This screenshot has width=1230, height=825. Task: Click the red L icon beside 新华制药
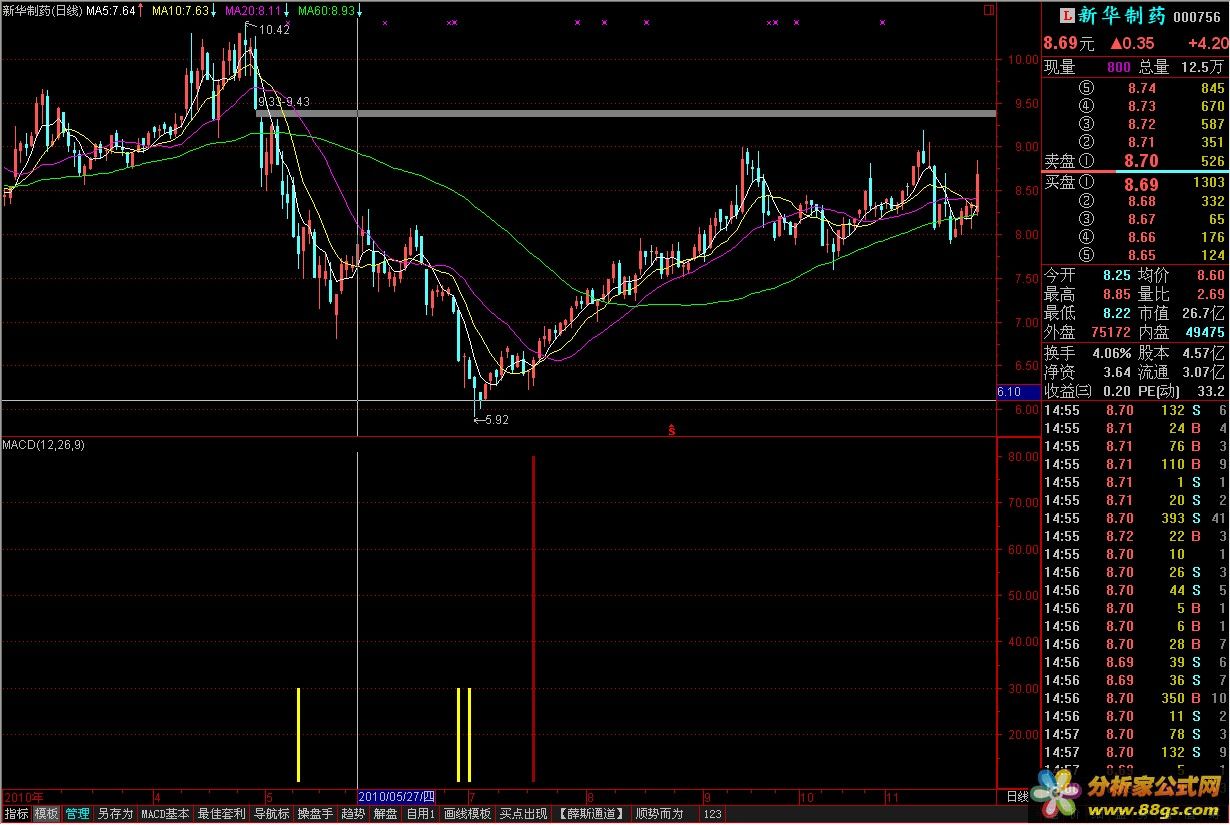click(x=1066, y=15)
